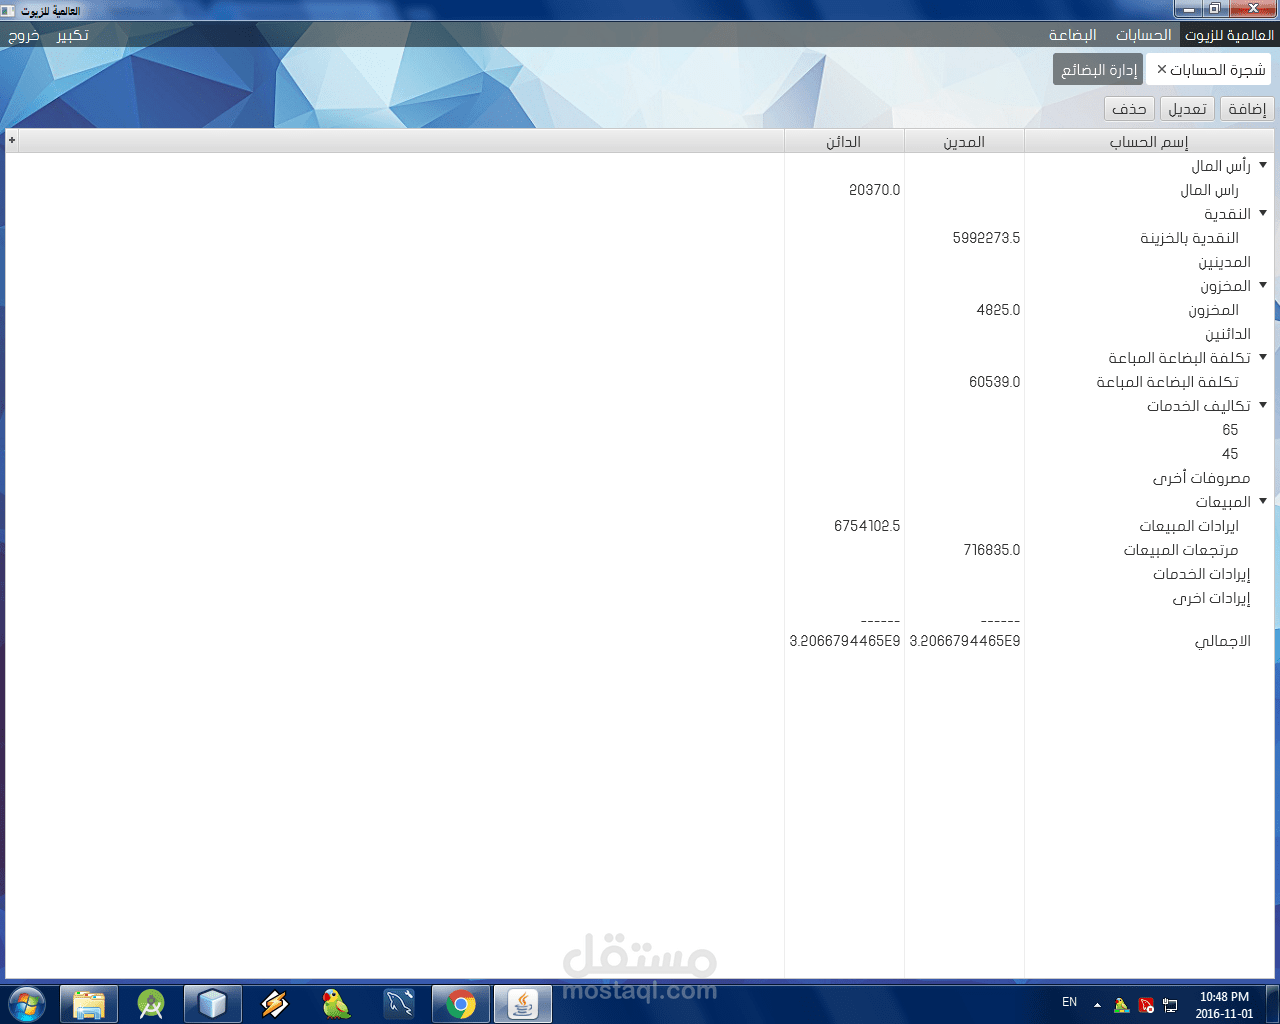The height and width of the screenshot is (1024, 1280).
Task: Click the إسم الحساب column header
Action: pyautogui.click(x=1148, y=142)
